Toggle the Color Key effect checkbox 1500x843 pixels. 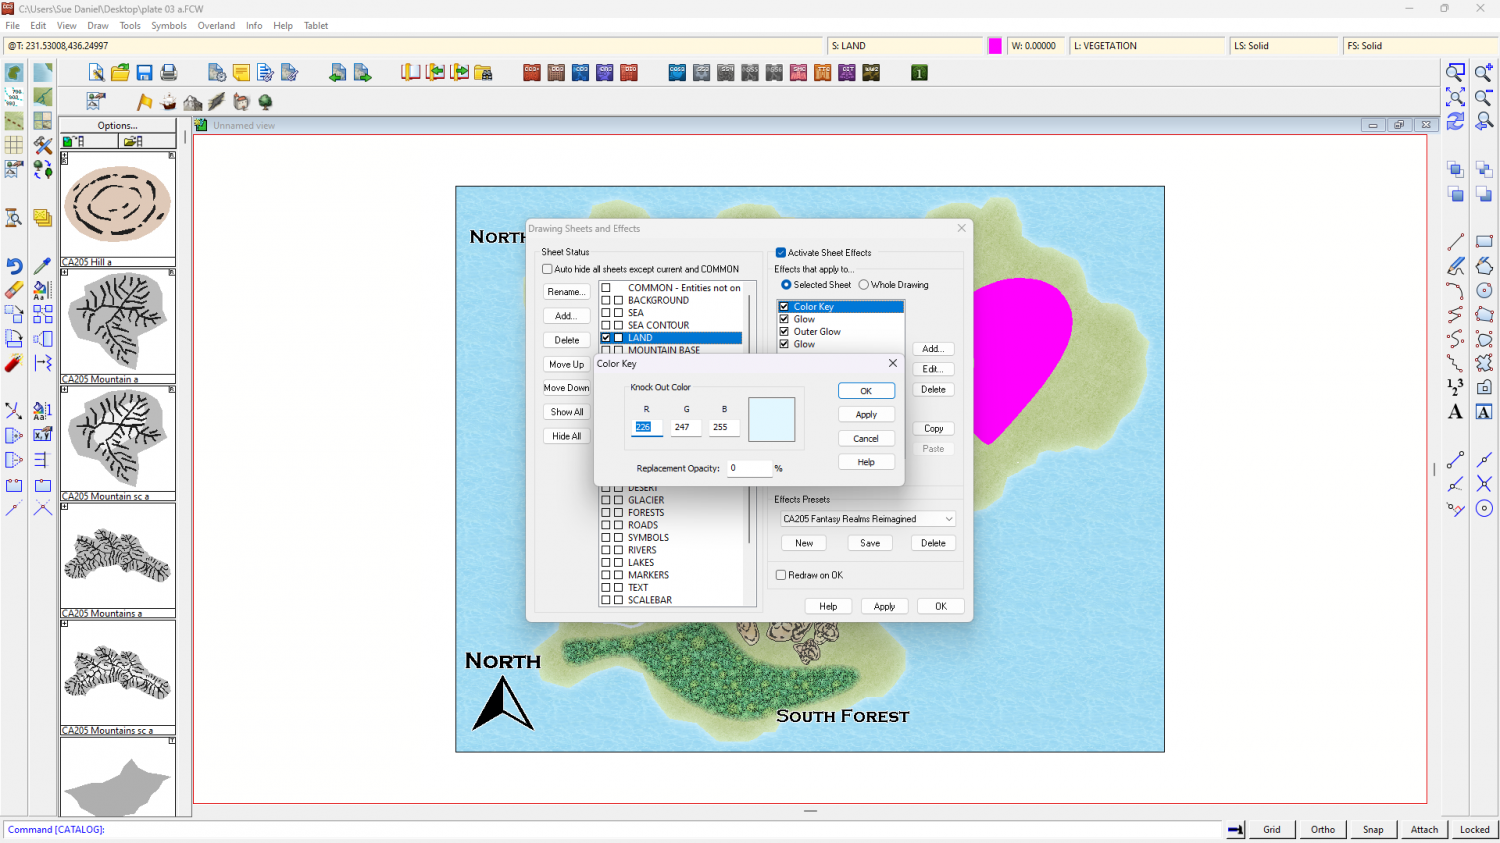tap(784, 307)
